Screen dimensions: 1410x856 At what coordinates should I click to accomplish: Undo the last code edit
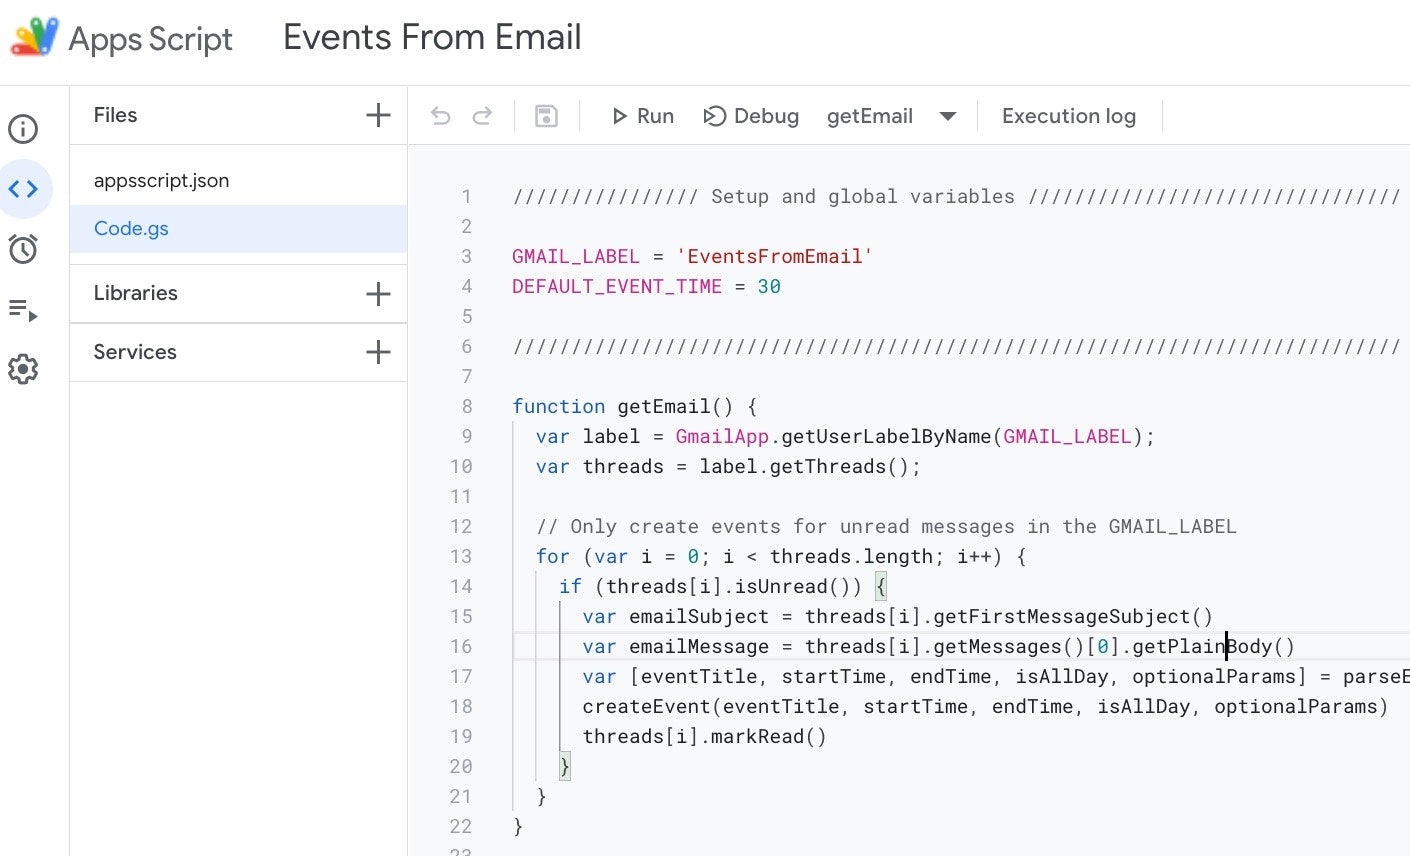(440, 115)
